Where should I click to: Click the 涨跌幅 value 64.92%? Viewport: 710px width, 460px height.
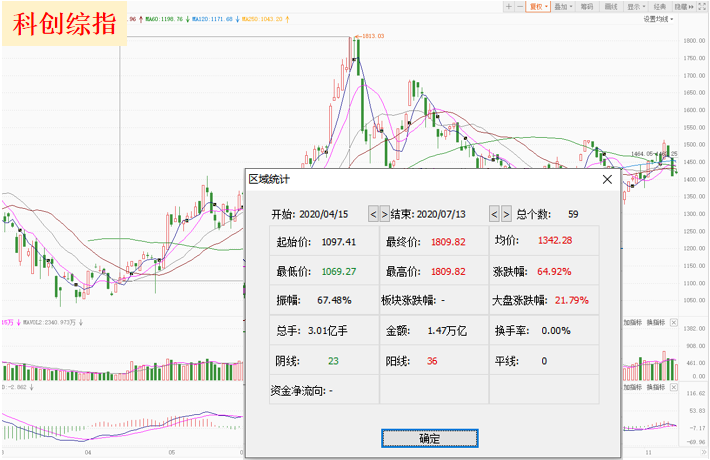click(554, 272)
